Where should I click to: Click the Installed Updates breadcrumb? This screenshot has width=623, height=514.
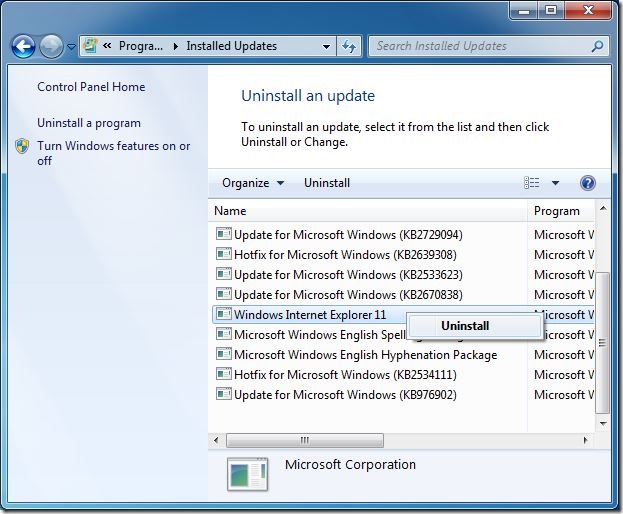[232, 46]
